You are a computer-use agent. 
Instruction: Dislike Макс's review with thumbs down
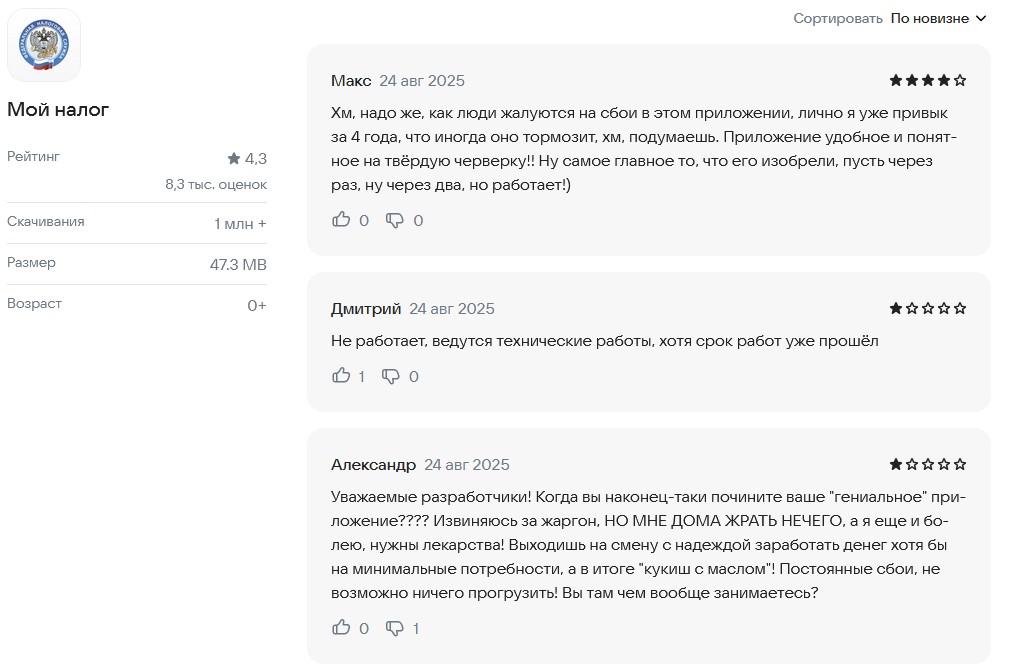pos(395,220)
